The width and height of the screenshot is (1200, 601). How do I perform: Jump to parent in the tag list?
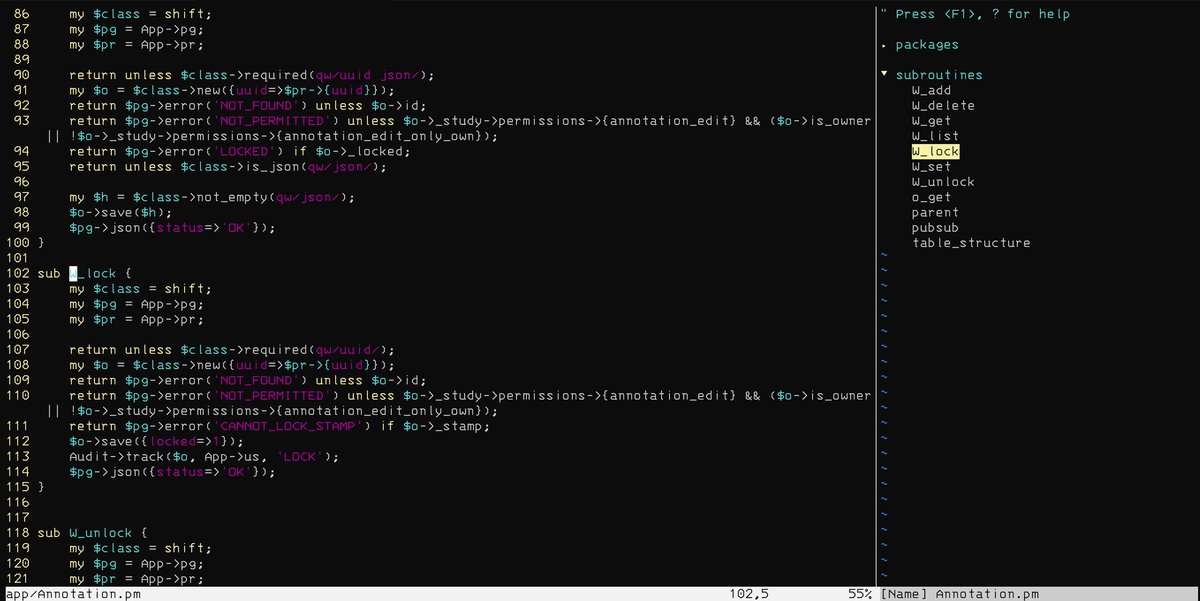pos(935,212)
